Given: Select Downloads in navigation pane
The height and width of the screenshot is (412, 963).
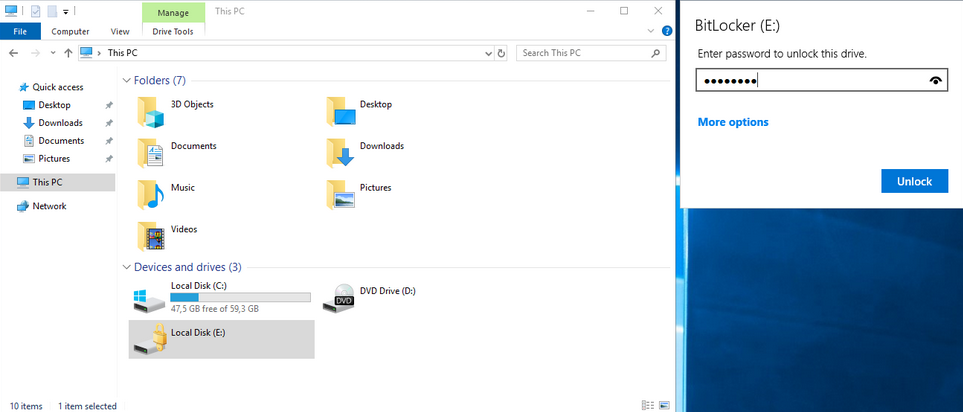Looking at the screenshot, I should tap(60, 123).
